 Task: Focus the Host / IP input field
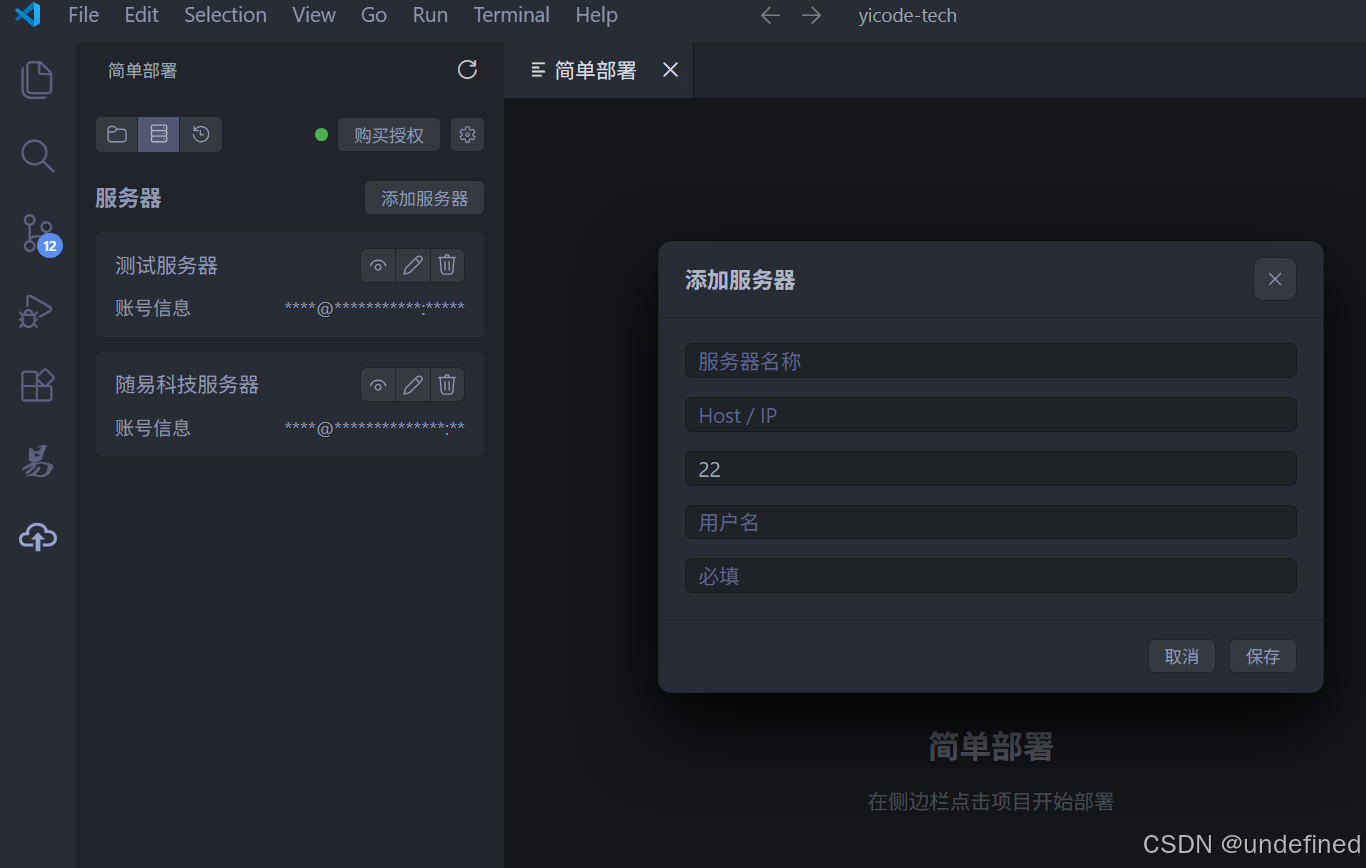[x=991, y=415]
